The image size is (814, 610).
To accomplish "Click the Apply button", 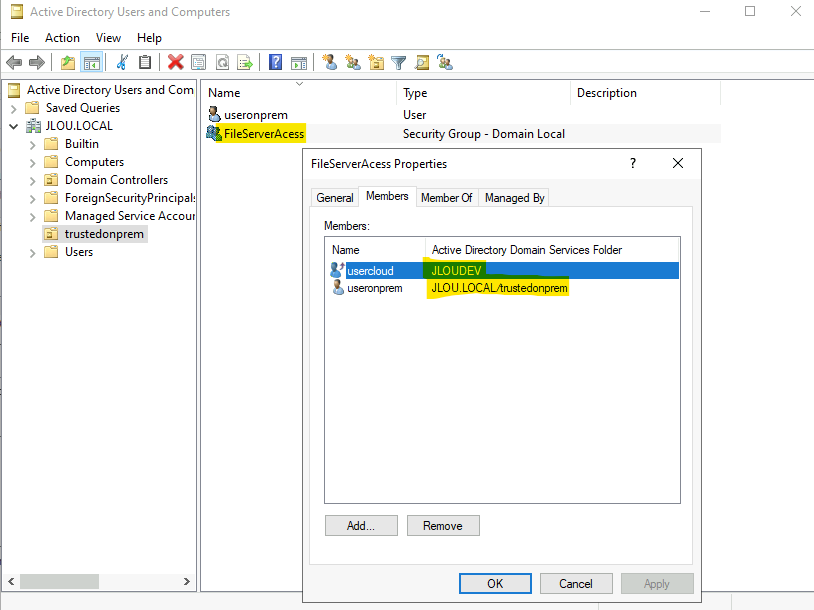I will (x=657, y=584).
